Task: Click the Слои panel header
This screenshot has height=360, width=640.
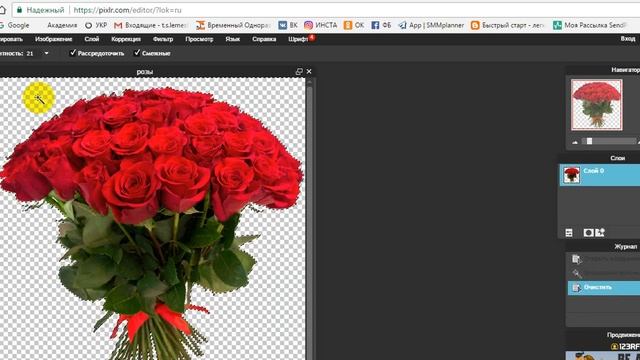Action: (618, 158)
